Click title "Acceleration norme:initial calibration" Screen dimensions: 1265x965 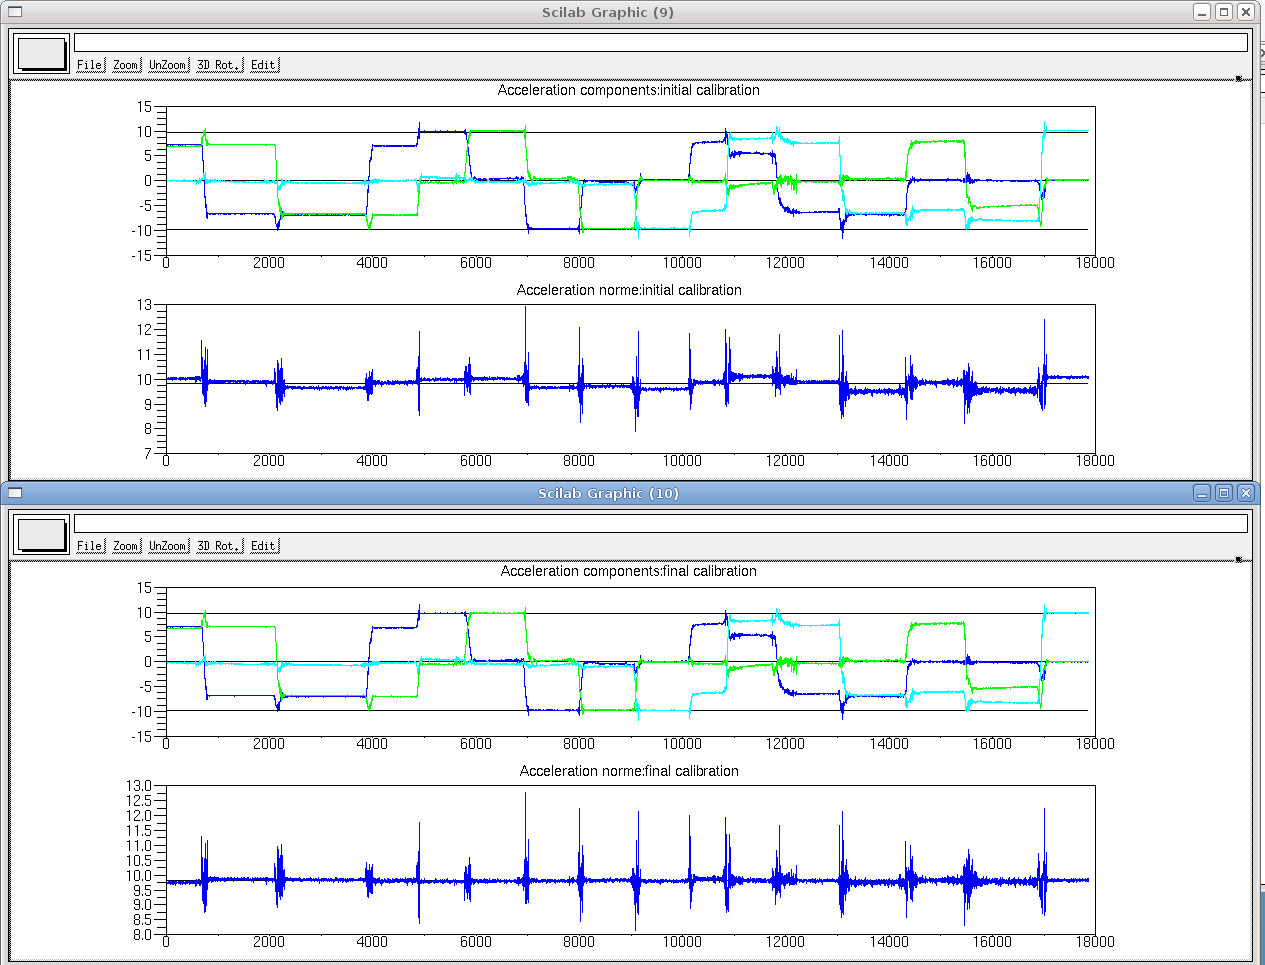[x=629, y=290]
